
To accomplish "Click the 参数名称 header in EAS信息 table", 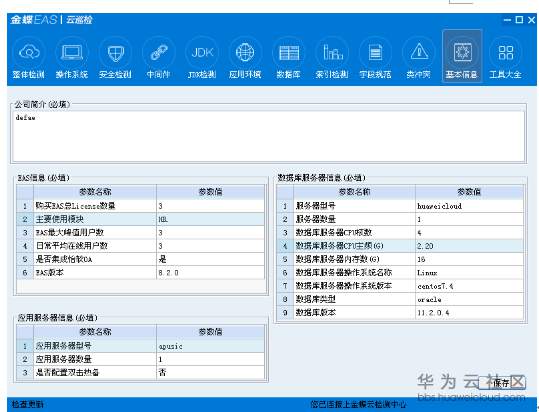I will pyautogui.click(x=95, y=192).
